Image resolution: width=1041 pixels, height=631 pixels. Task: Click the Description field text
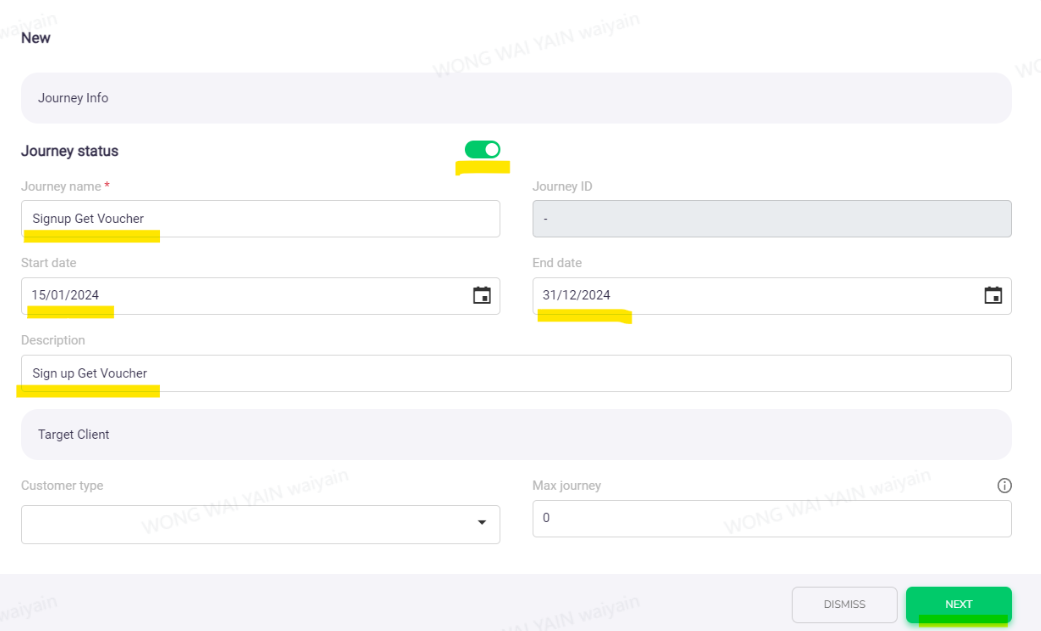click(x=89, y=372)
